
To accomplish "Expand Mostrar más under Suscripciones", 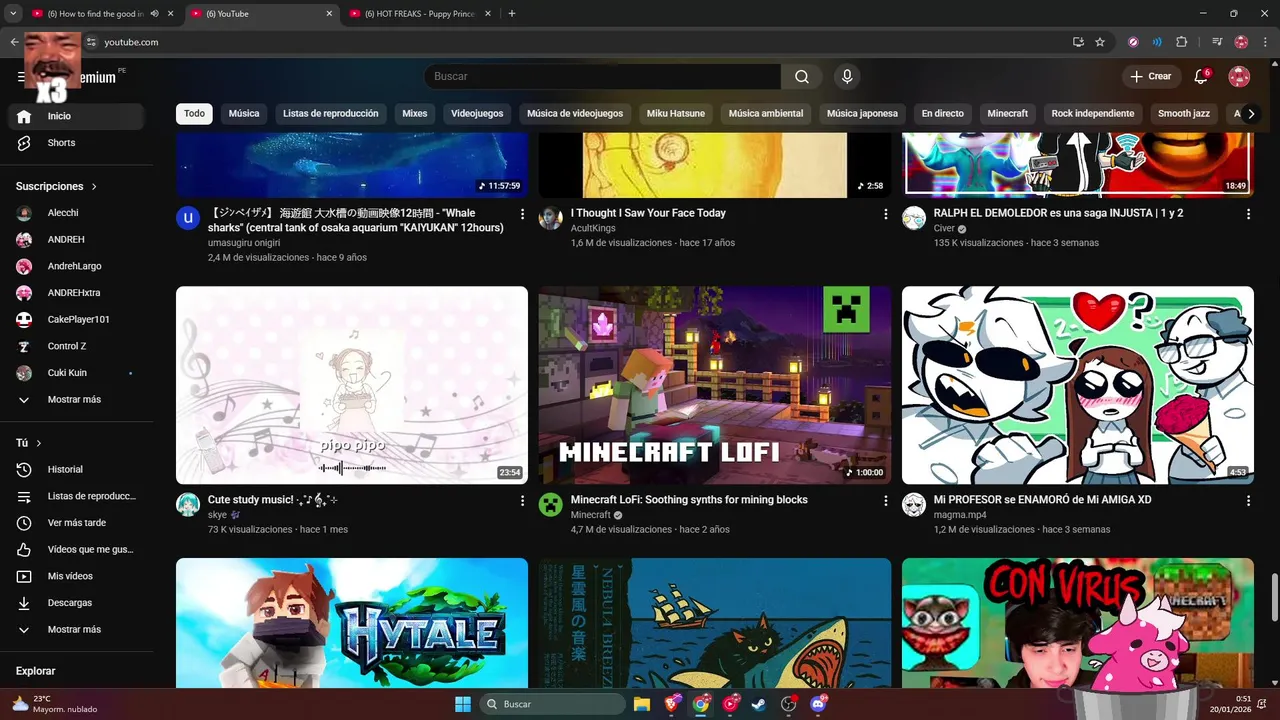I will 78,400.
